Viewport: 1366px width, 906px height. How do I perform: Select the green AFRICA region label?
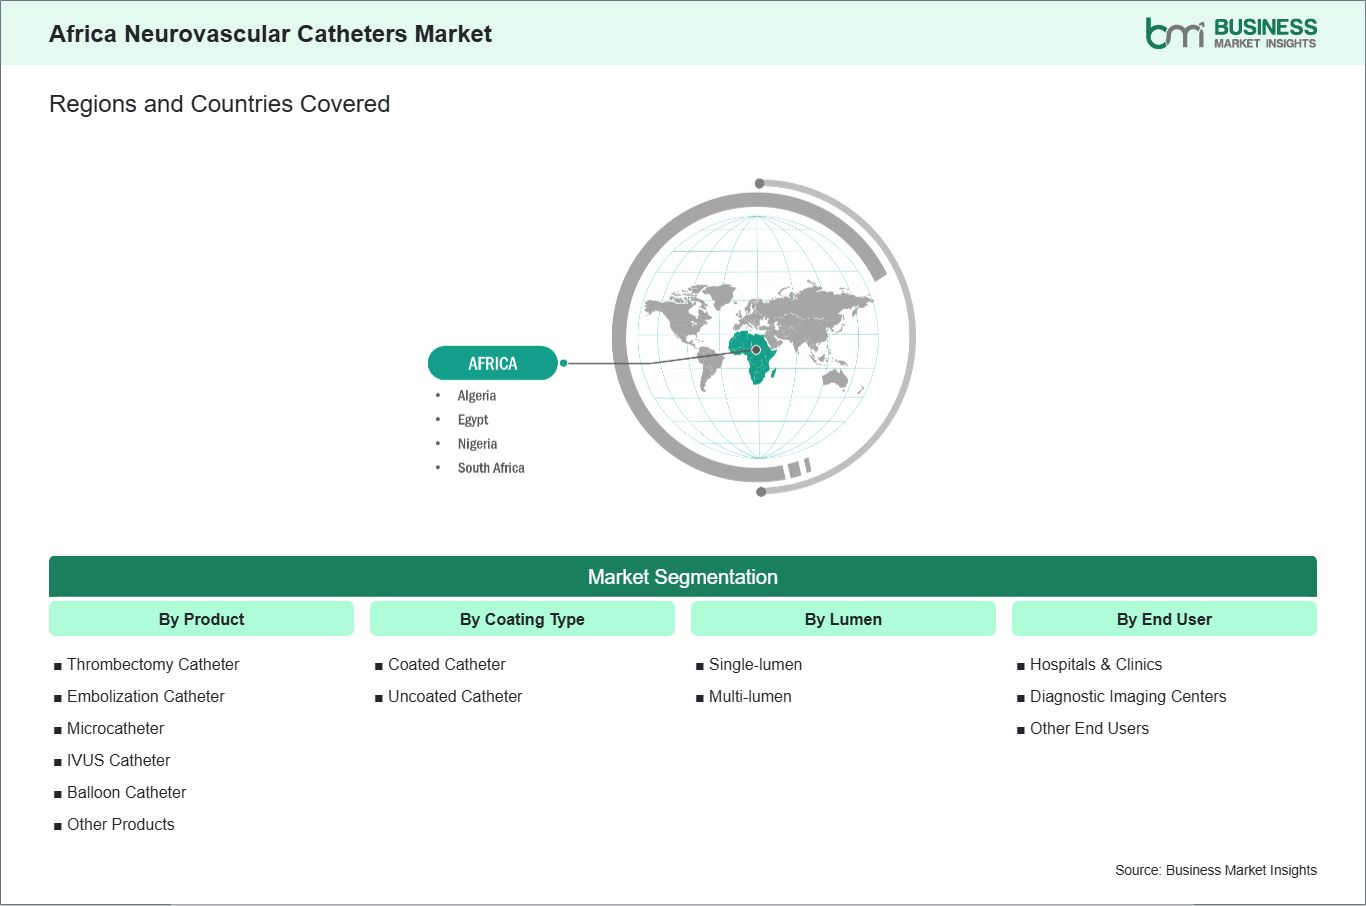coord(492,363)
